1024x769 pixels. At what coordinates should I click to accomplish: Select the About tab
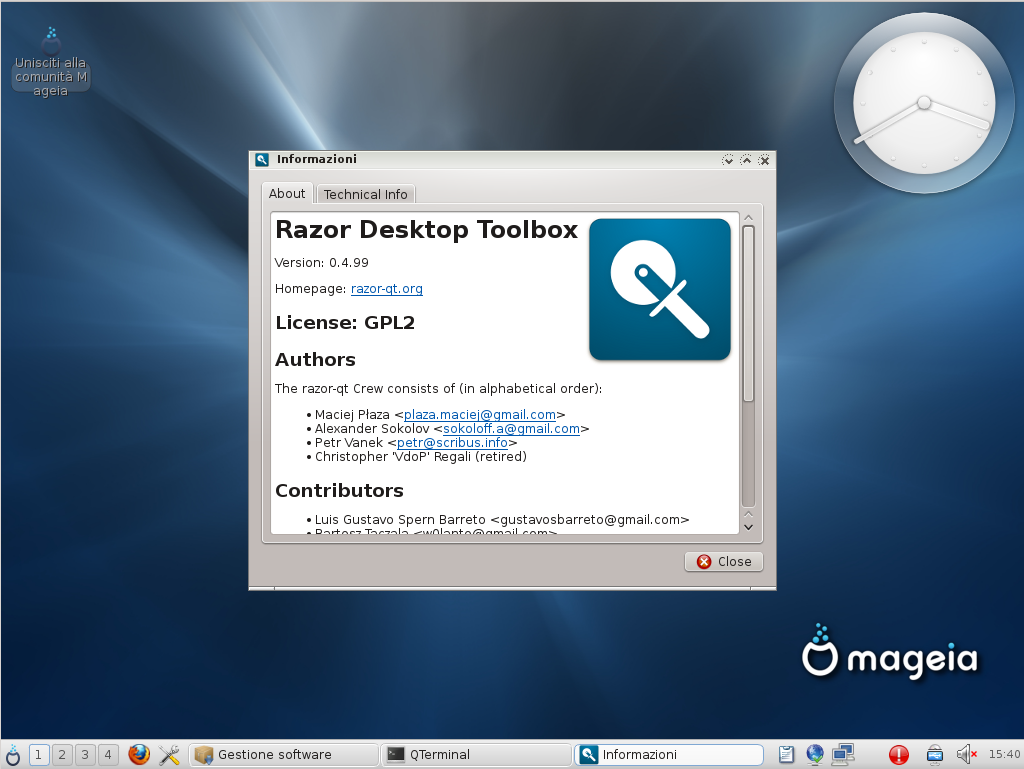287,193
